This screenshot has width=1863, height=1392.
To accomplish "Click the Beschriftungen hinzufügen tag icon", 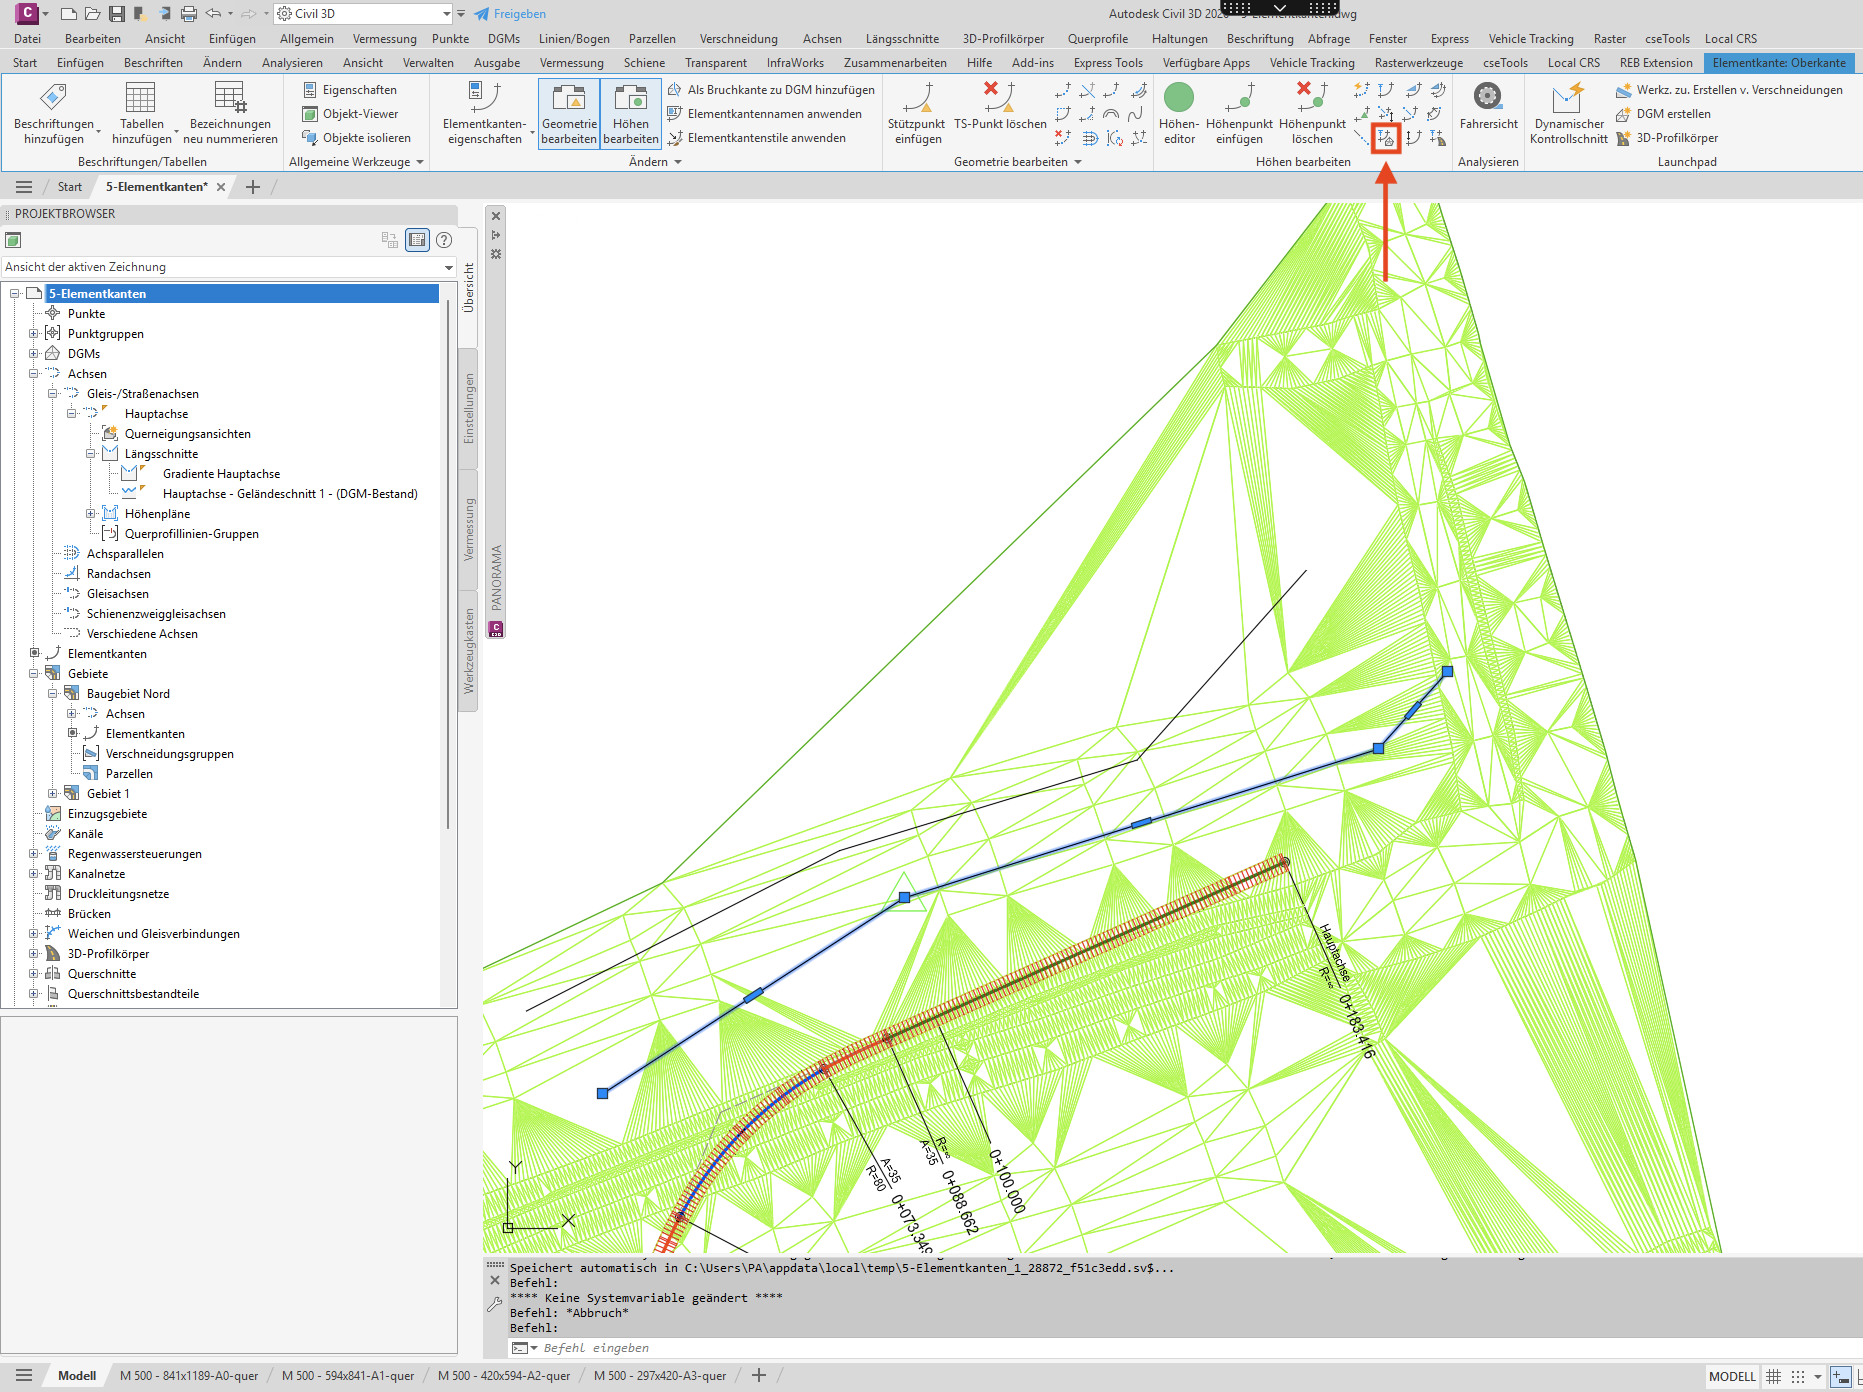I will pos(53,97).
